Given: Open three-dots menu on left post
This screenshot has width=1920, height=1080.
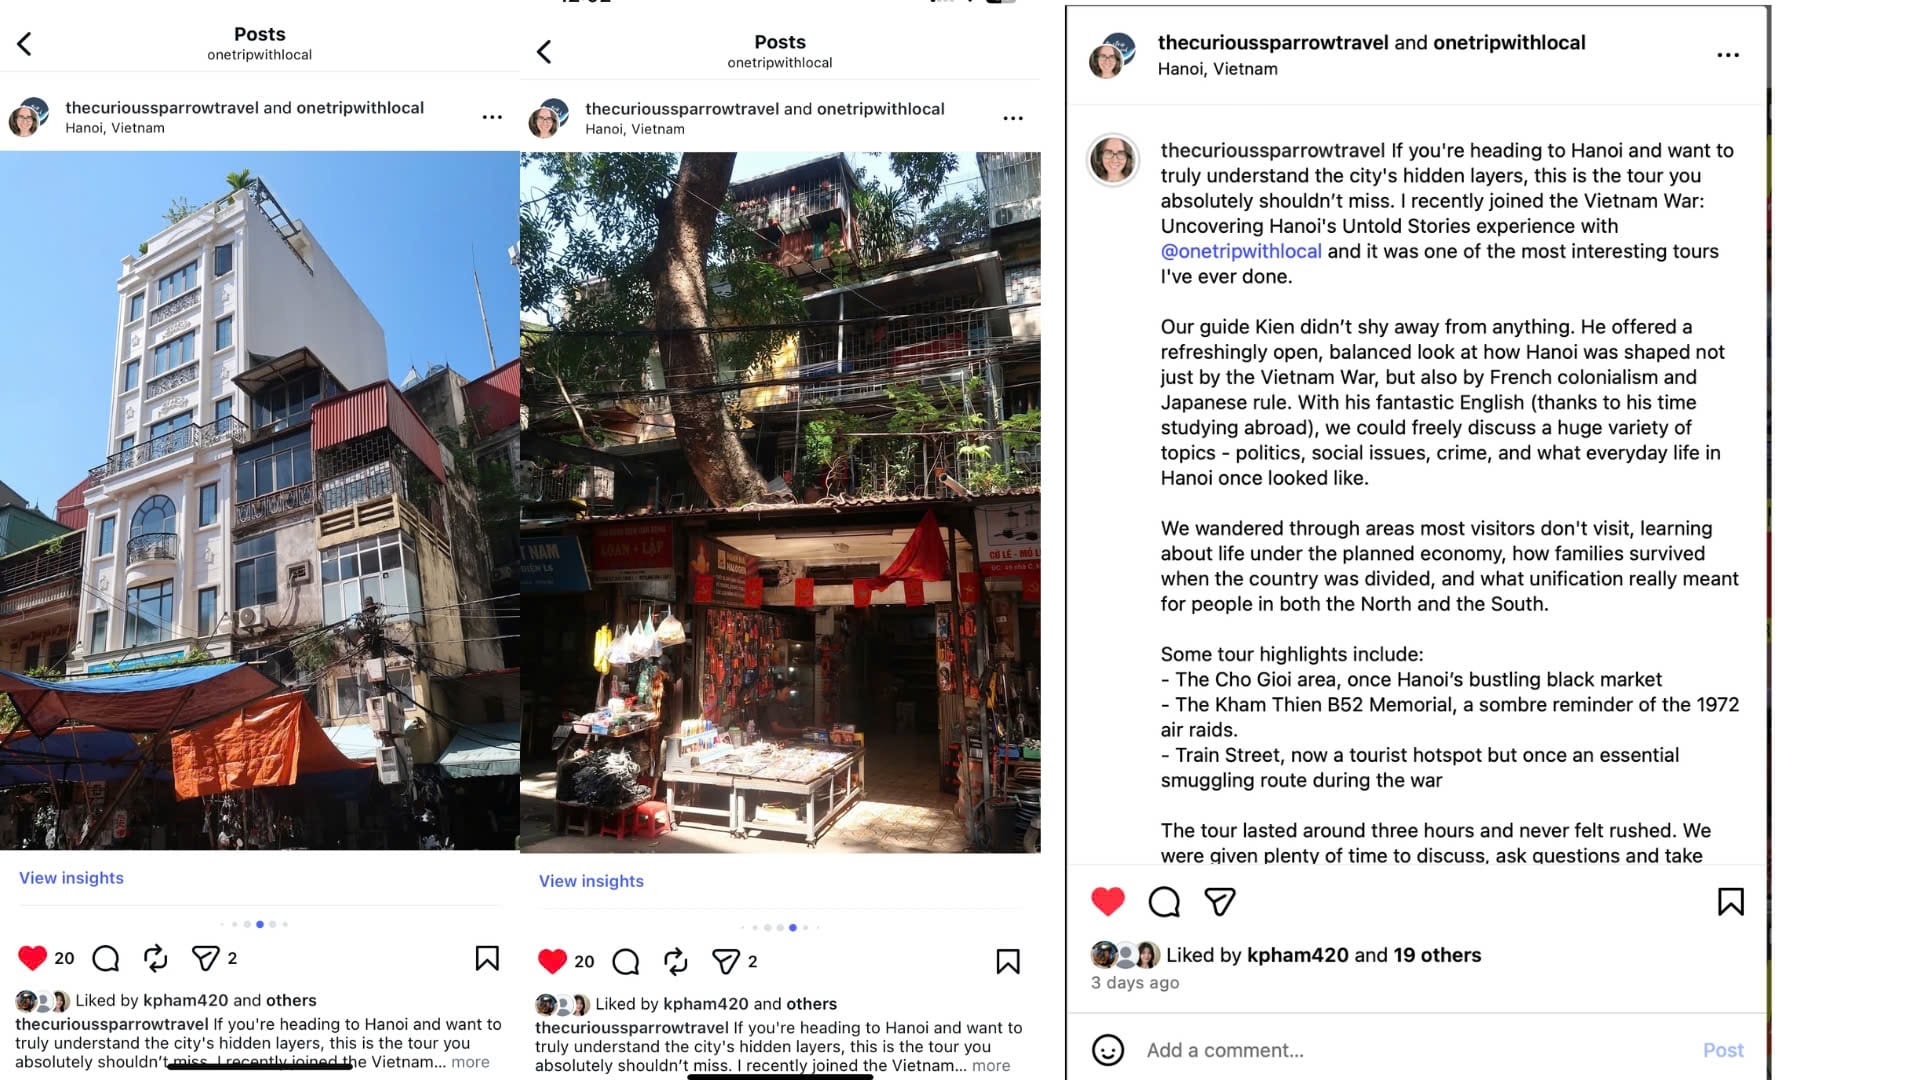Looking at the screenshot, I should pos(492,117).
